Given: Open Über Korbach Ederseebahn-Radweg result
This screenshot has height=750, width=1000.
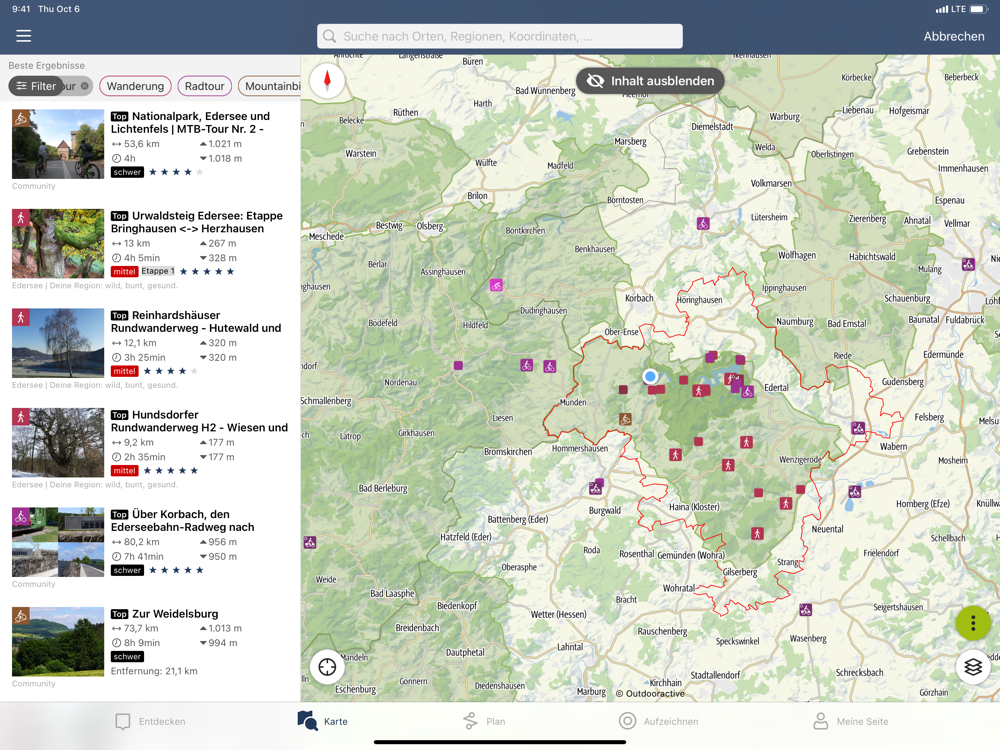Looking at the screenshot, I should (150, 546).
